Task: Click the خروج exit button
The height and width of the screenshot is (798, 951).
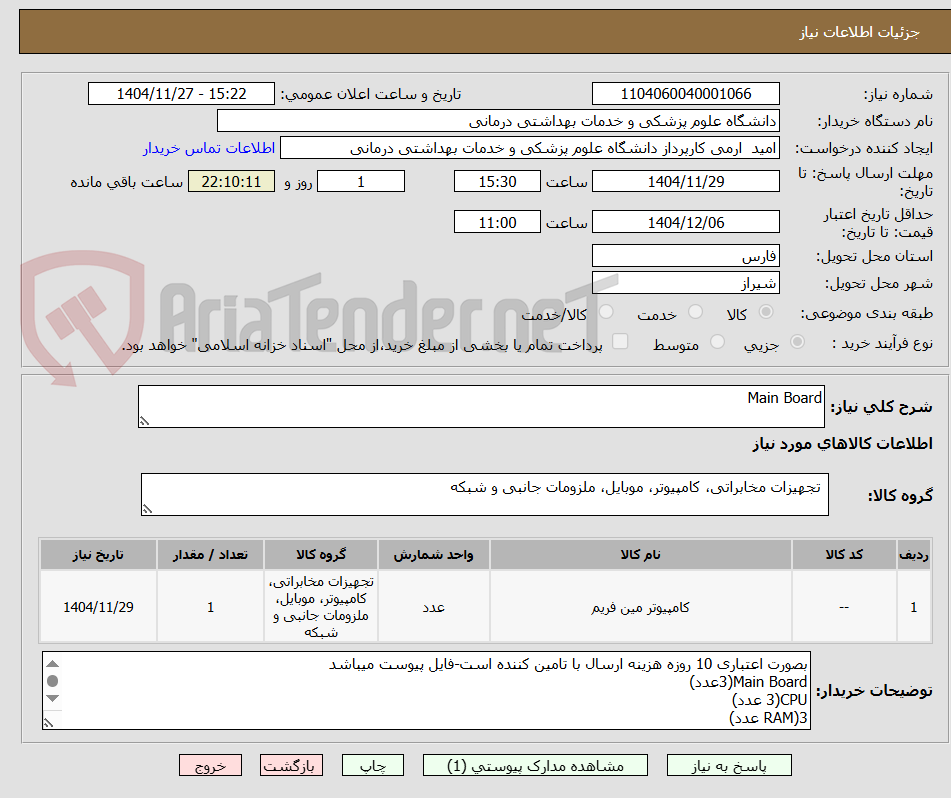Action: coord(210,765)
